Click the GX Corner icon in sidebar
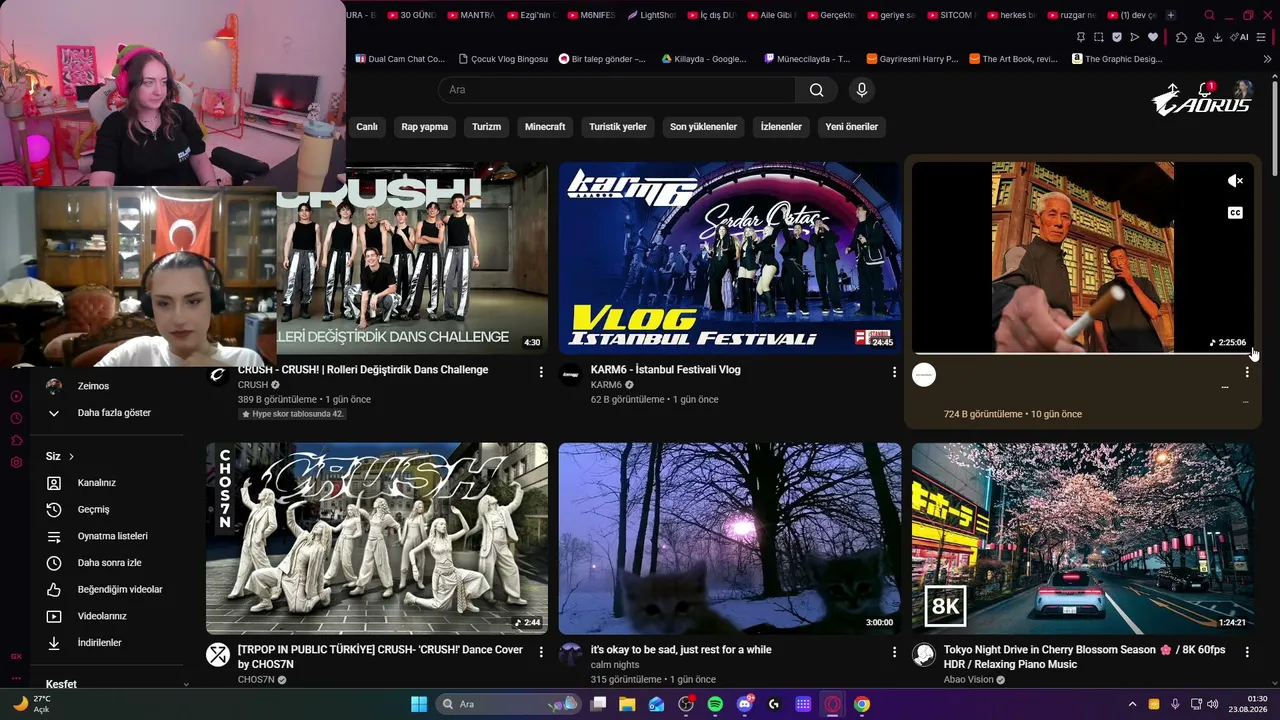 (16, 656)
